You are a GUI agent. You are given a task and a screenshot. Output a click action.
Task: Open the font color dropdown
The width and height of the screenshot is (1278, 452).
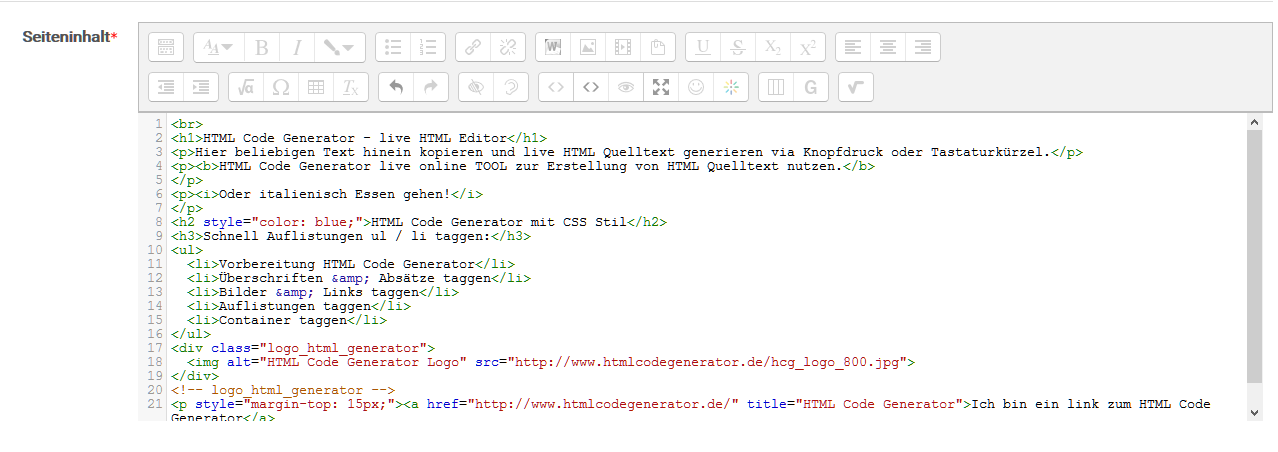coord(339,47)
